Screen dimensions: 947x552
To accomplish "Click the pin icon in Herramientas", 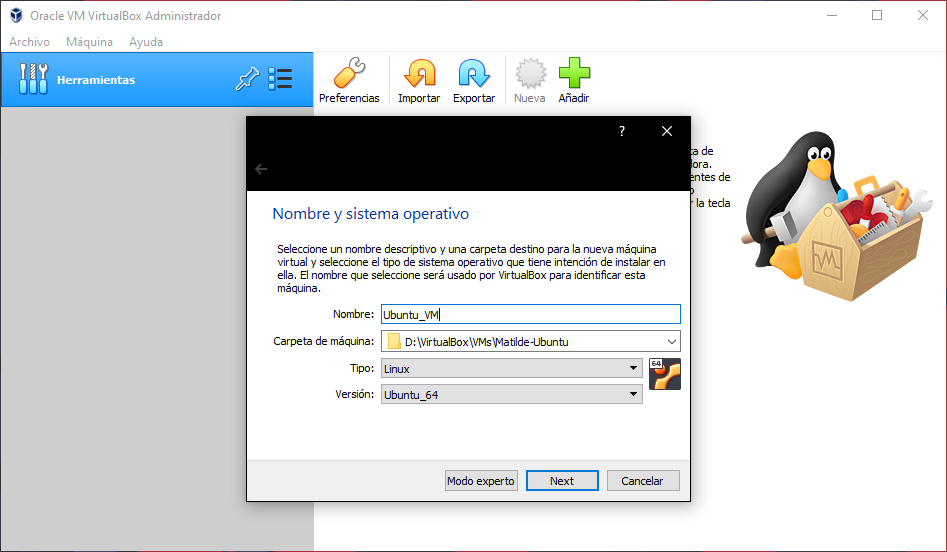I will 247,79.
